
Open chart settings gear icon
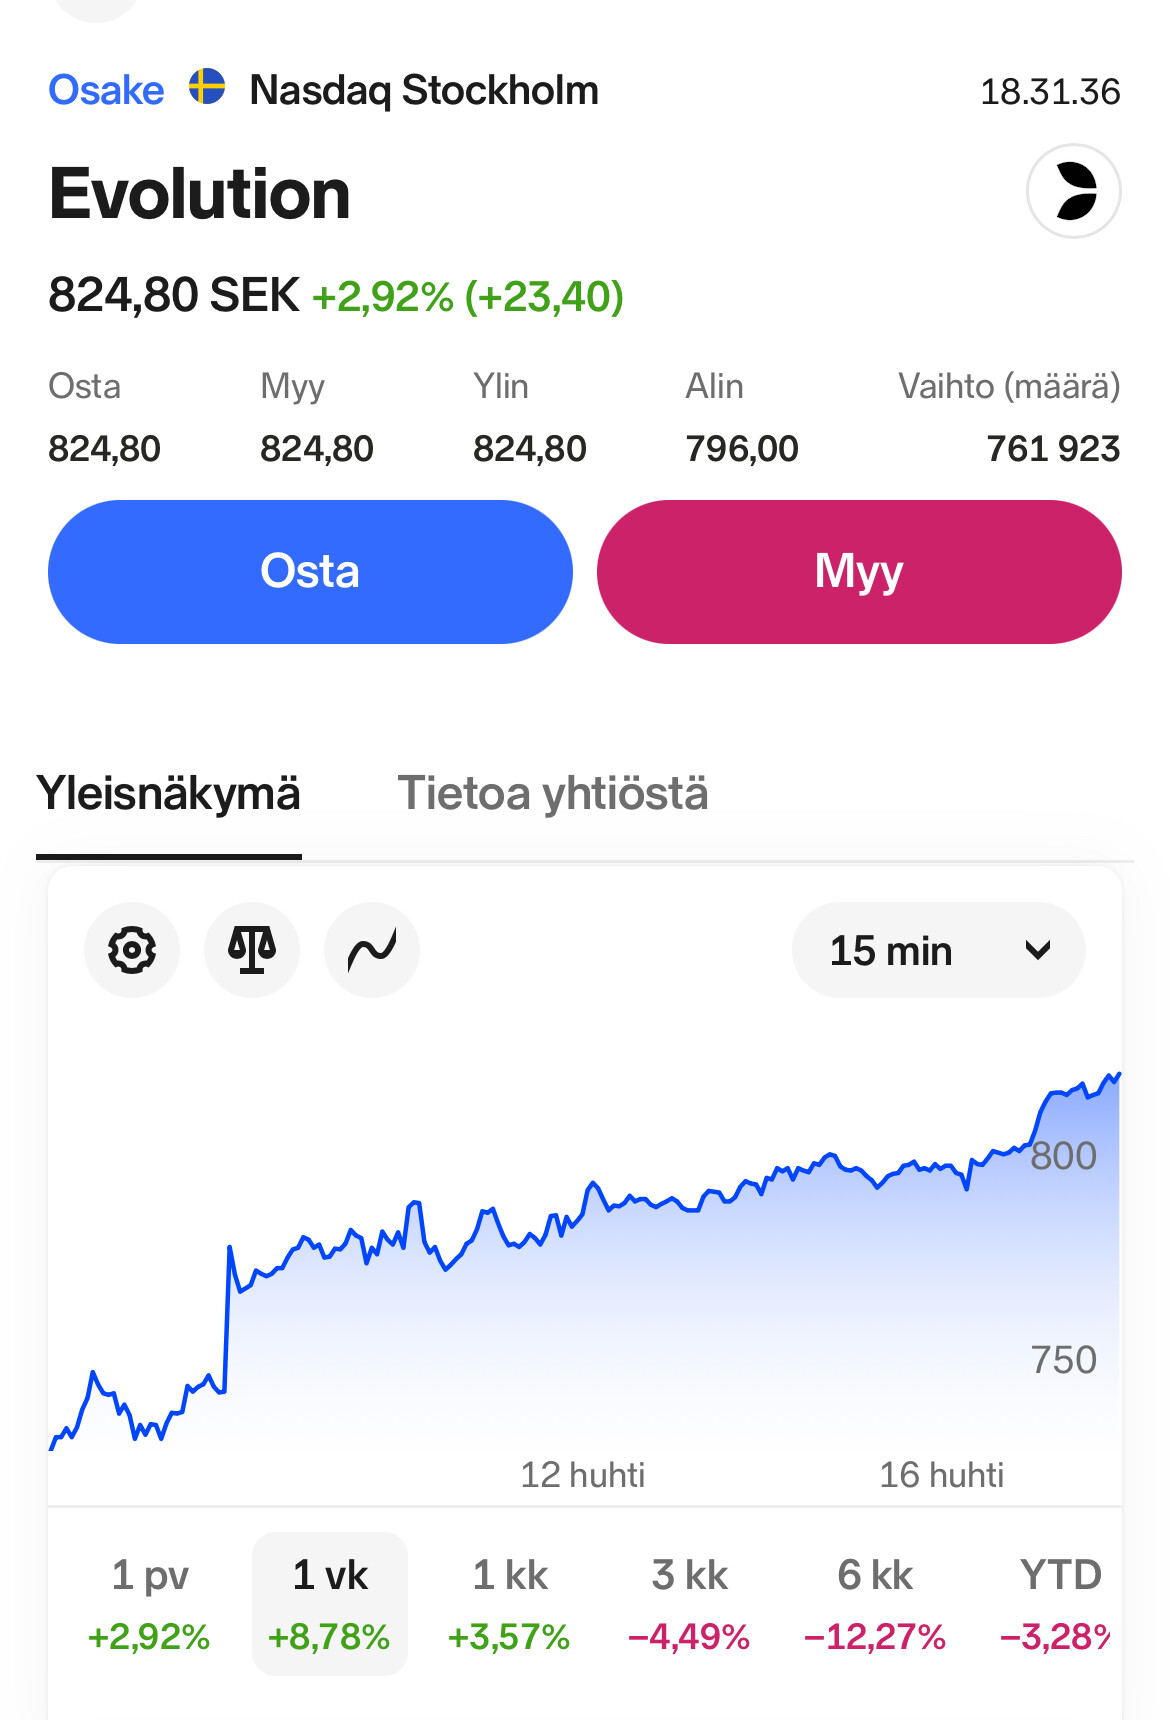pyautogui.click(x=132, y=950)
